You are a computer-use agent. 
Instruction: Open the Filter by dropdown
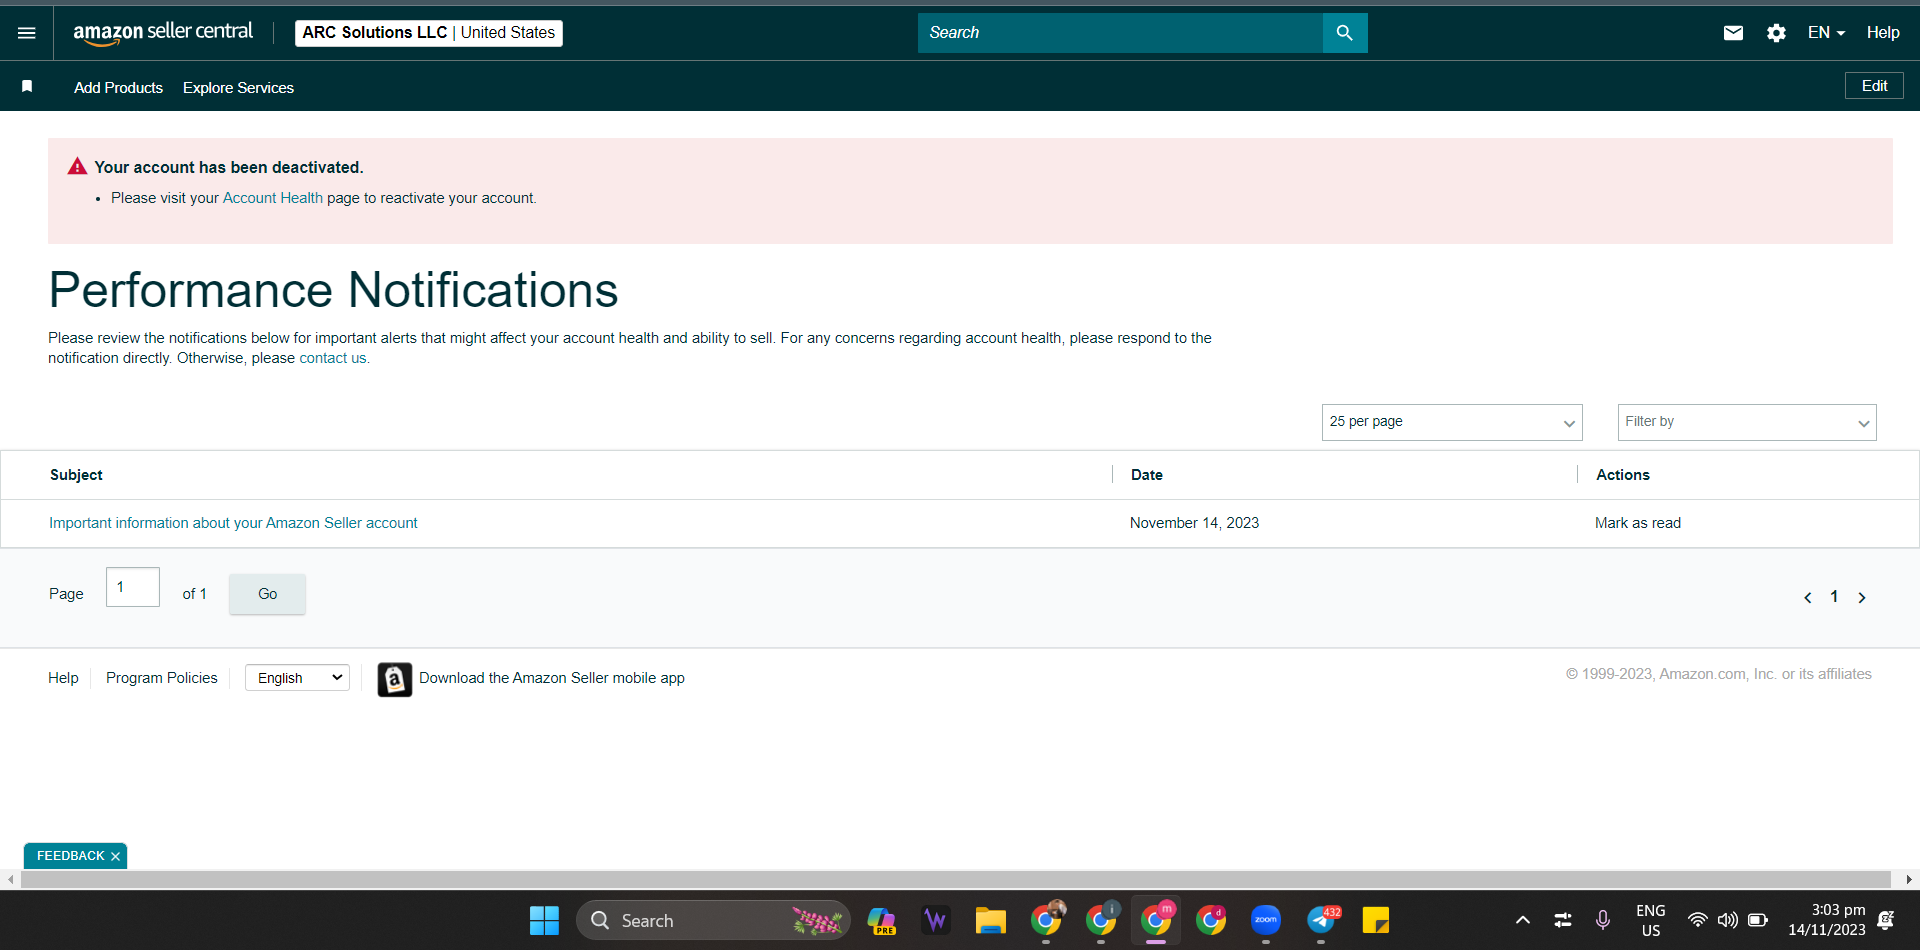point(1747,422)
